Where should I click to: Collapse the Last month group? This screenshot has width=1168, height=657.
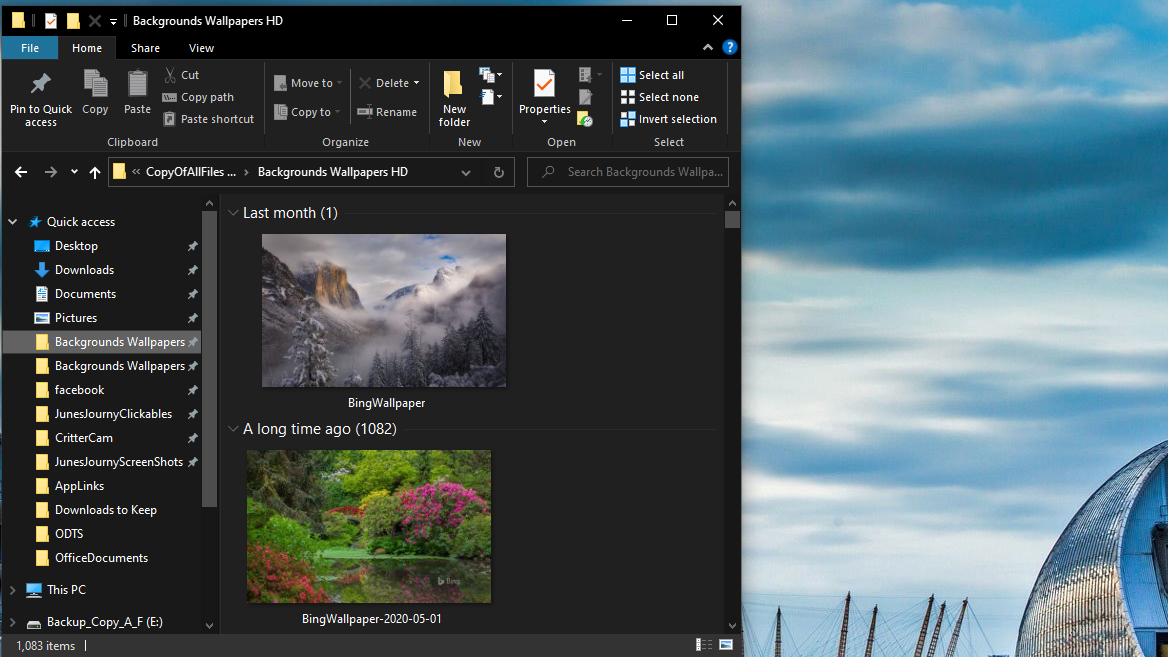pyautogui.click(x=233, y=213)
